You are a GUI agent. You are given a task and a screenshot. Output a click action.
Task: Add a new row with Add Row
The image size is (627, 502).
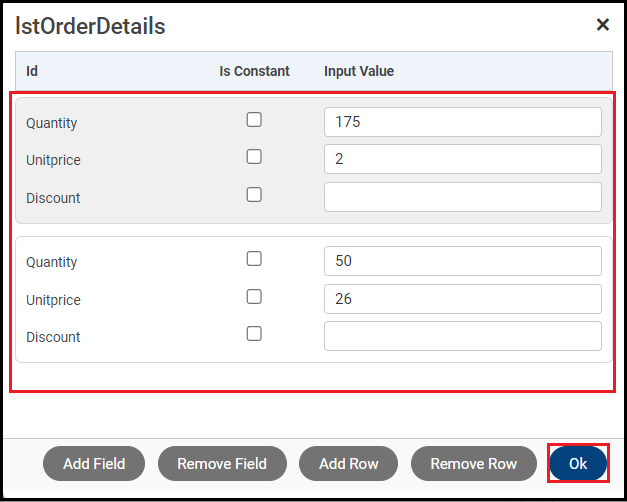tap(348, 464)
